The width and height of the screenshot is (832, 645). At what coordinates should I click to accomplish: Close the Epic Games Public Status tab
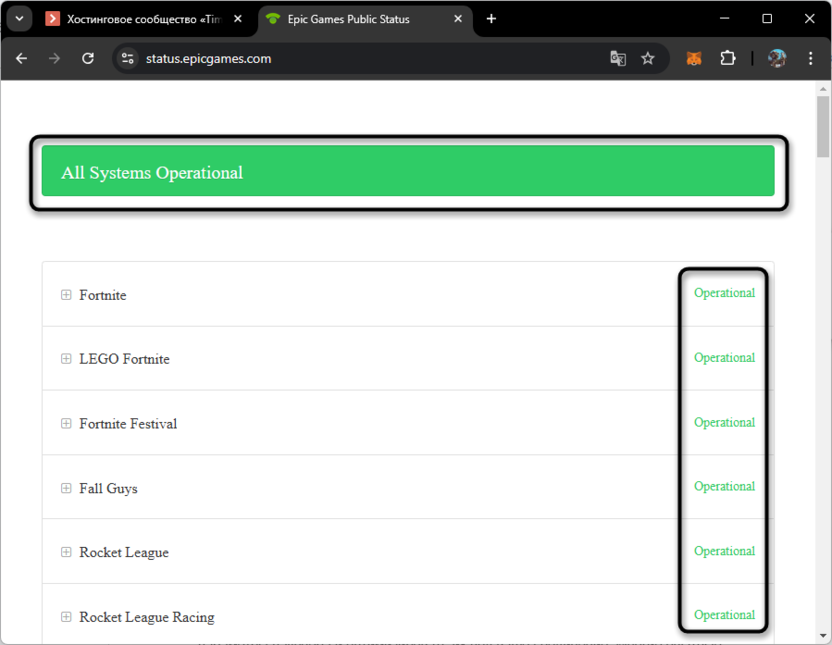458,19
